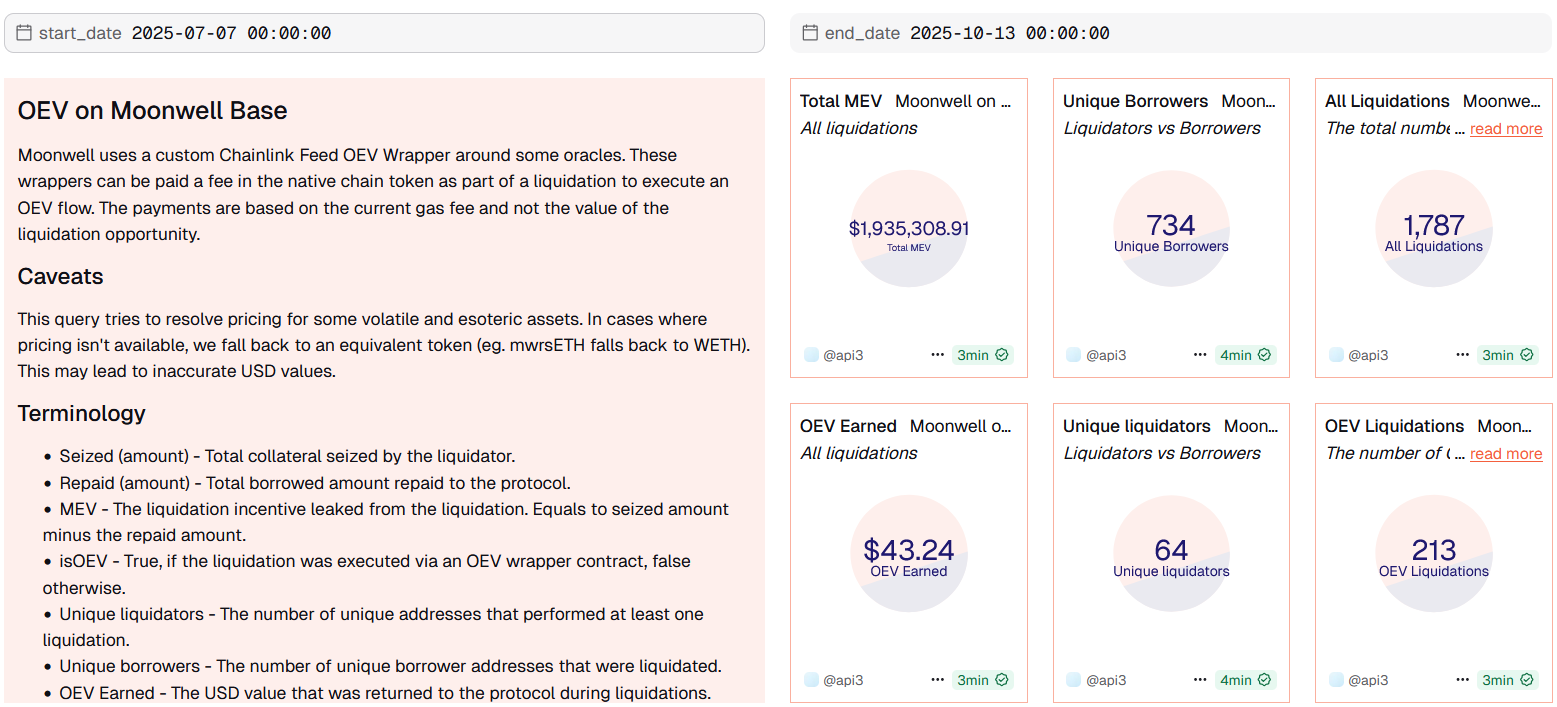1557x707 pixels.
Task: Open the Total MEV card title
Action: tap(841, 101)
